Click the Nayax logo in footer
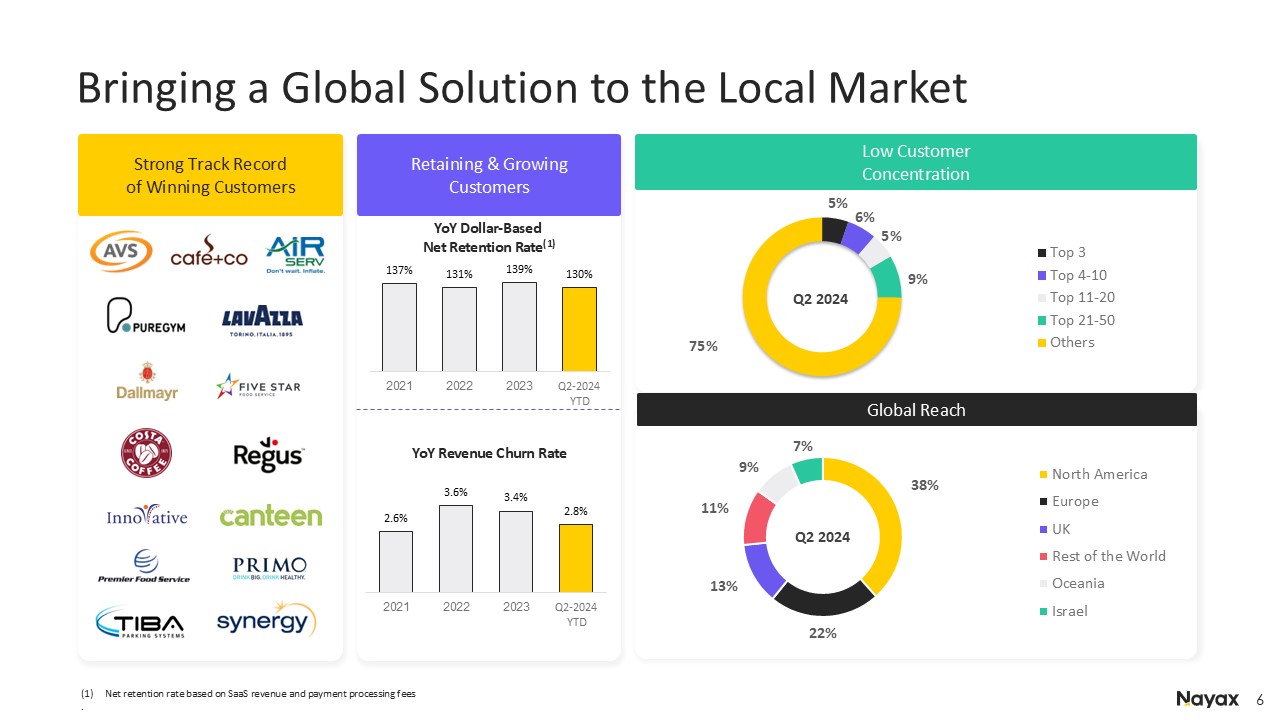The width and height of the screenshot is (1280, 720). (x=1207, y=698)
